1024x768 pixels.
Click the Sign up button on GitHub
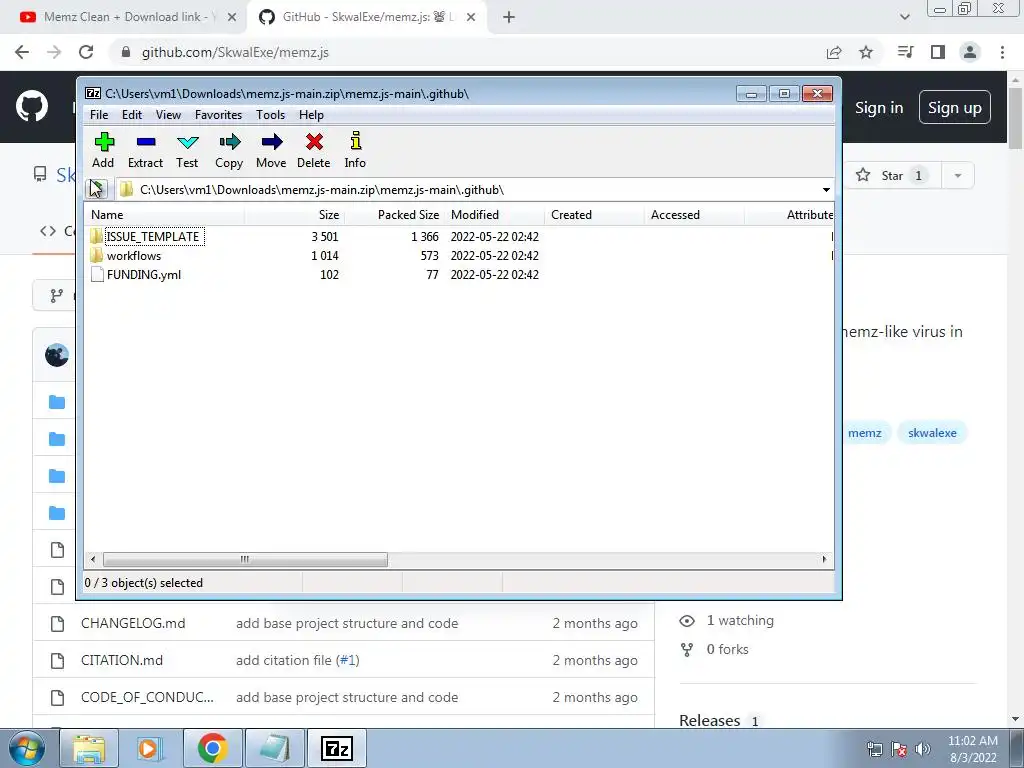[955, 108]
